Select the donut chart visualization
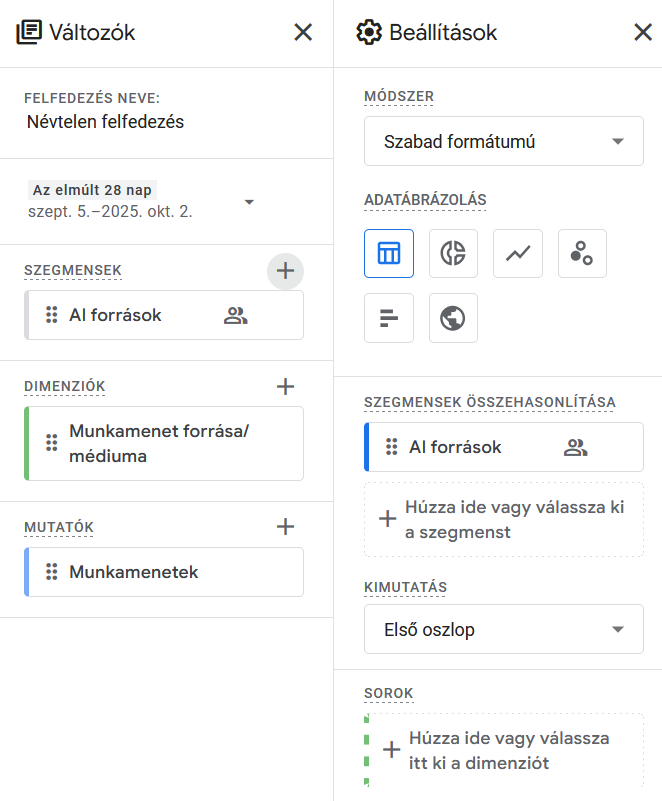This screenshot has height=801, width=662. pyautogui.click(x=453, y=253)
